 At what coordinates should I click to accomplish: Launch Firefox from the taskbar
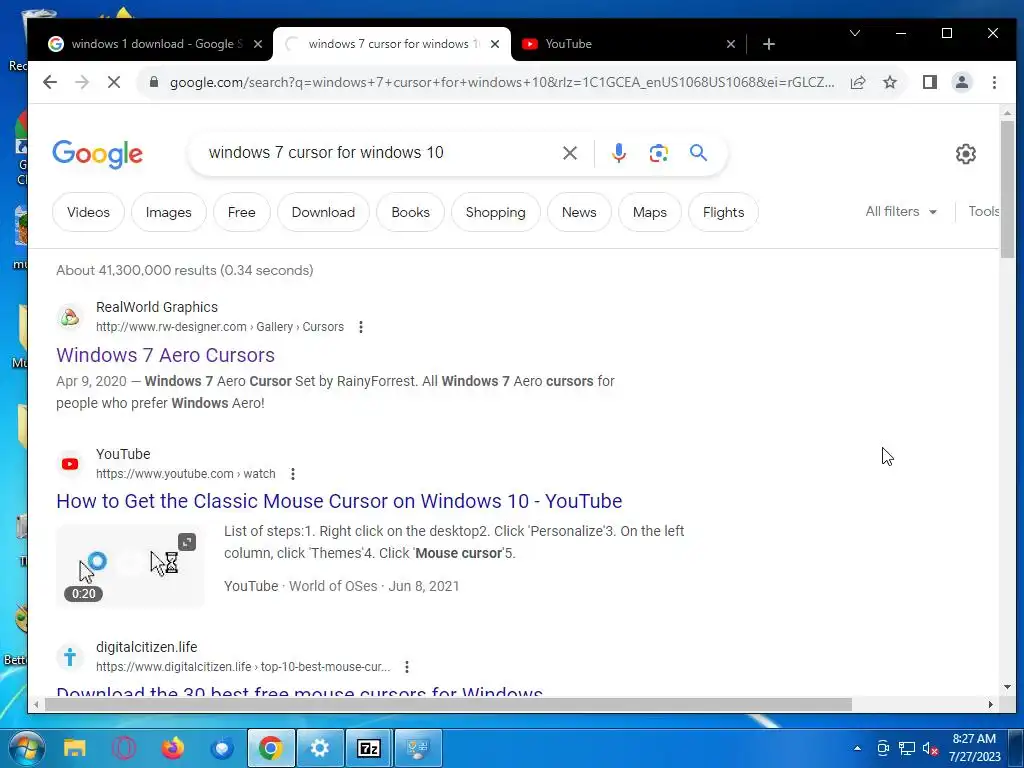click(172, 748)
